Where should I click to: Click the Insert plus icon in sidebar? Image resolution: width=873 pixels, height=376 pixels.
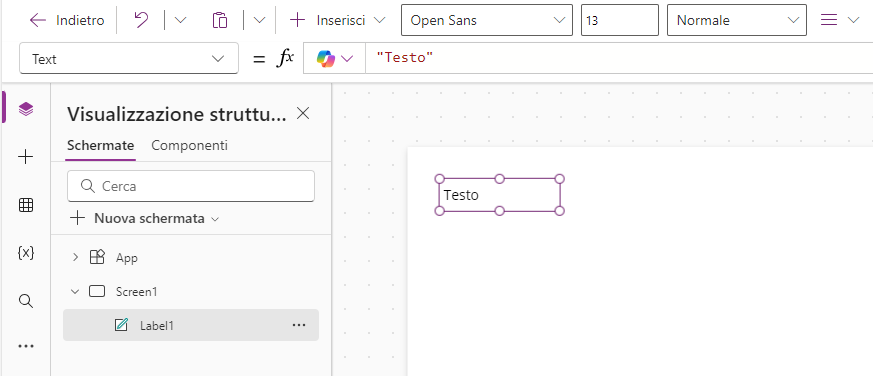click(26, 157)
